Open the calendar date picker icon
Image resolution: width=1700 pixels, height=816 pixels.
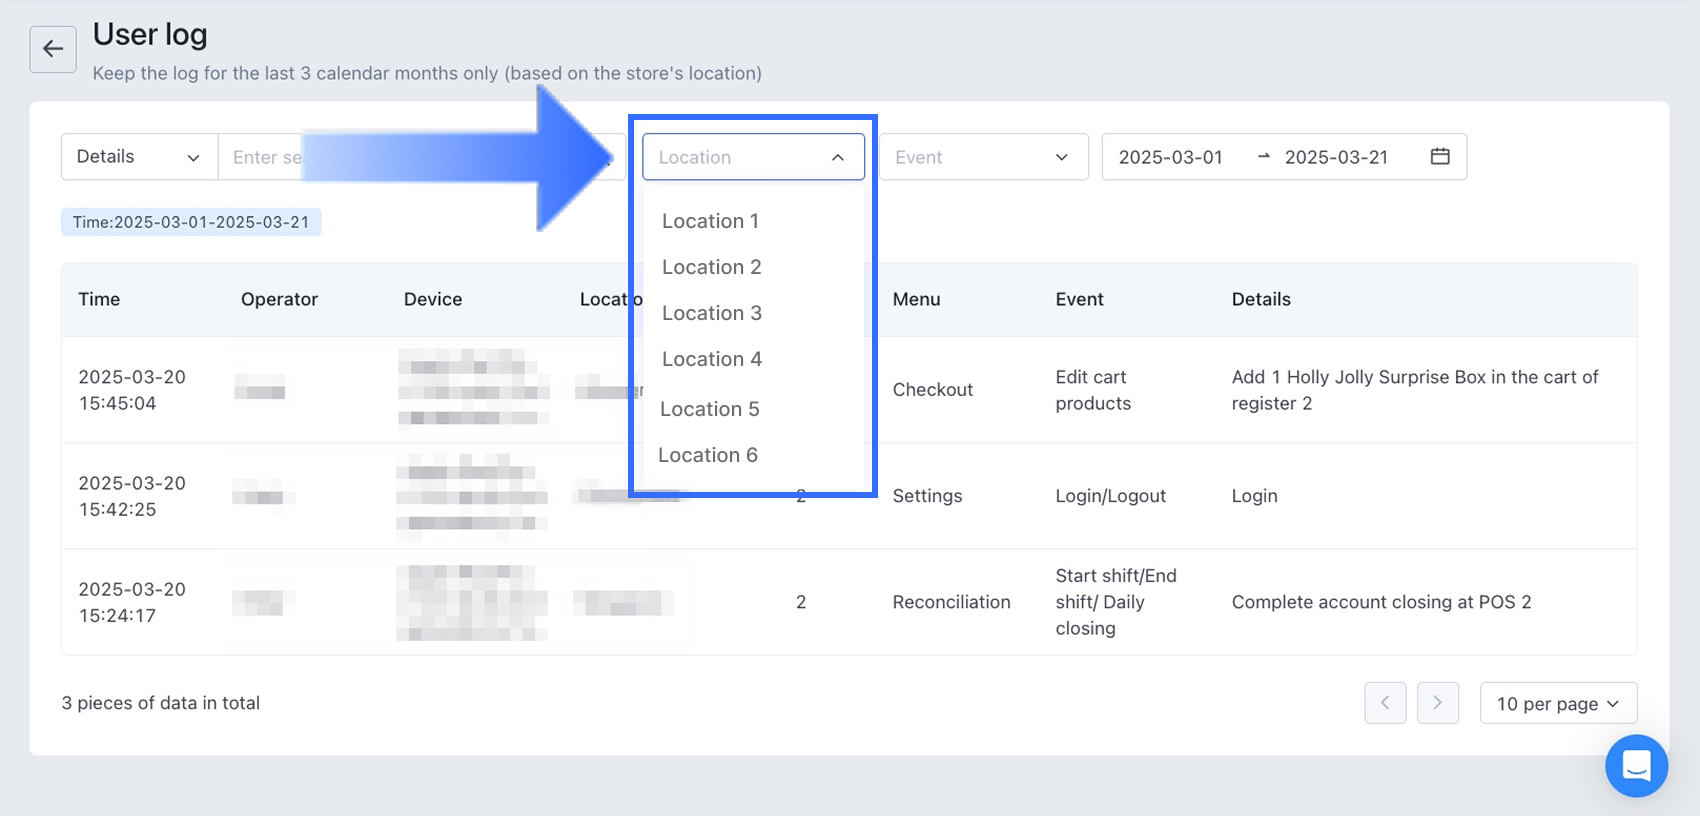pos(1439,156)
